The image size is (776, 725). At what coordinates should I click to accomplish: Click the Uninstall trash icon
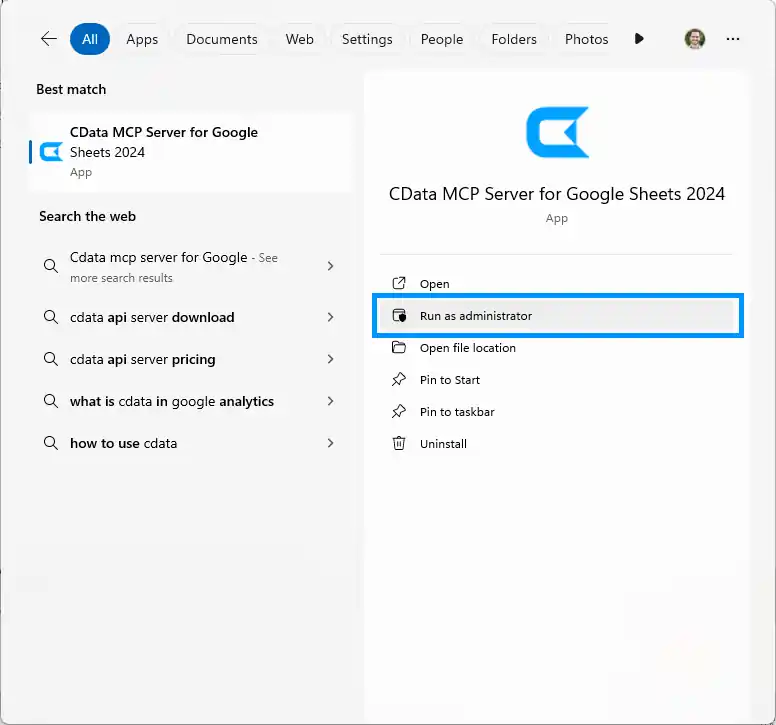(399, 443)
